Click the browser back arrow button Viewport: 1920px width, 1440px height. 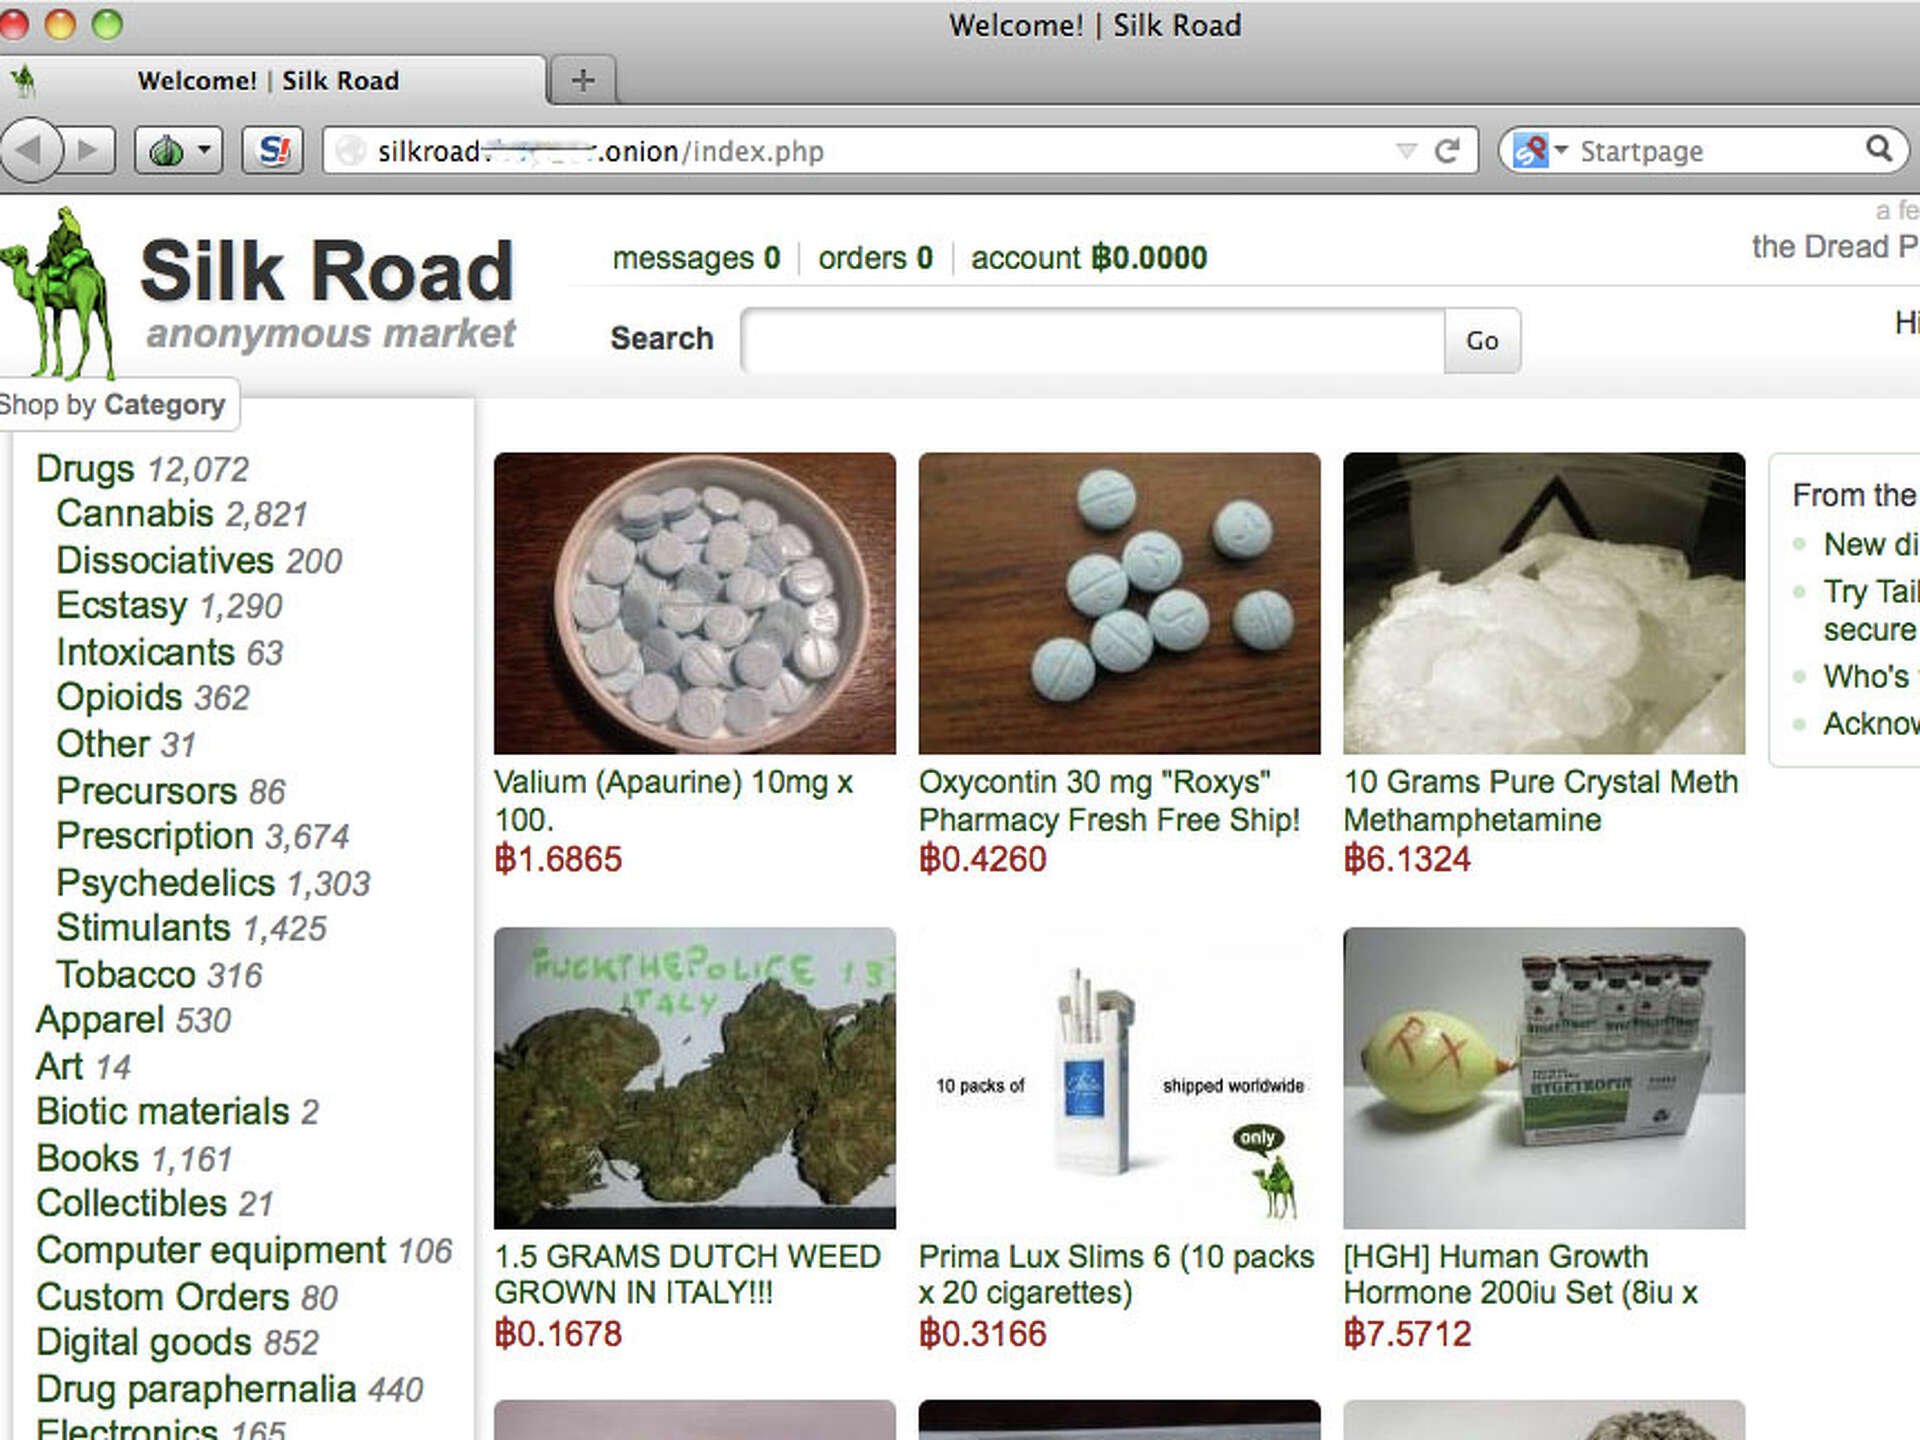pyautogui.click(x=30, y=151)
